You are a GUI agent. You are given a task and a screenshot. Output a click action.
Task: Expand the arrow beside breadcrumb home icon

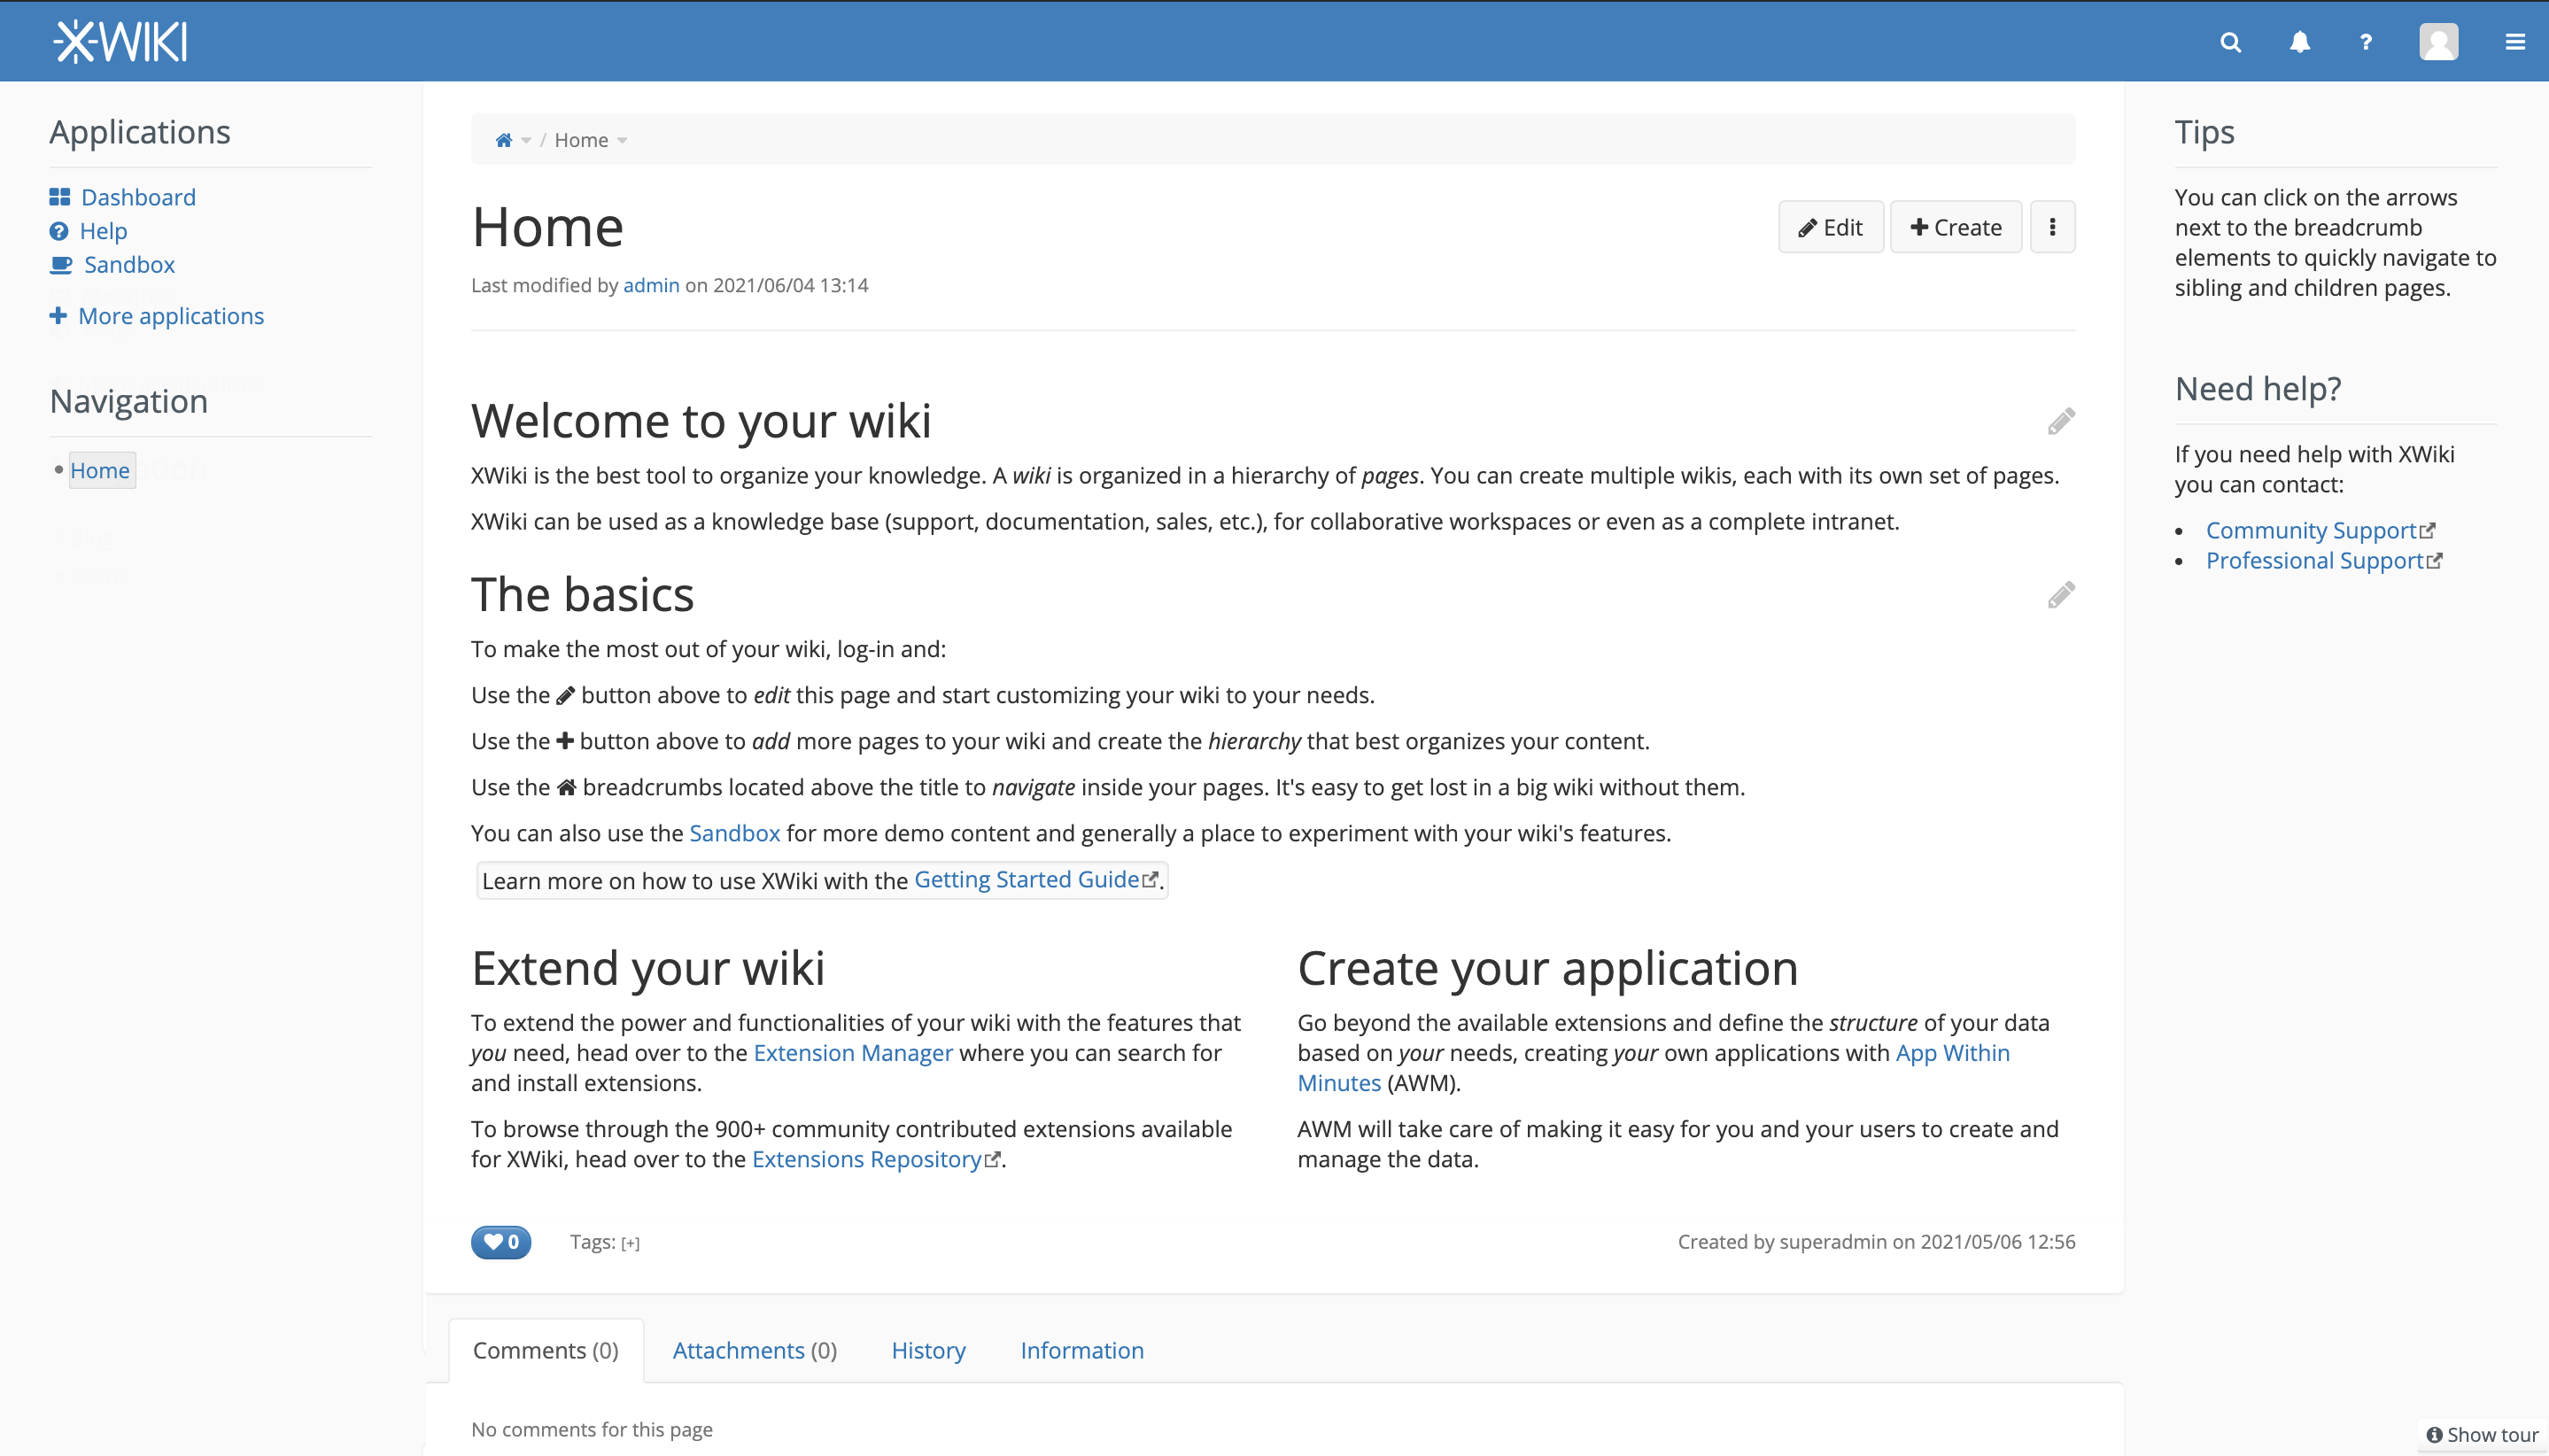[526, 141]
